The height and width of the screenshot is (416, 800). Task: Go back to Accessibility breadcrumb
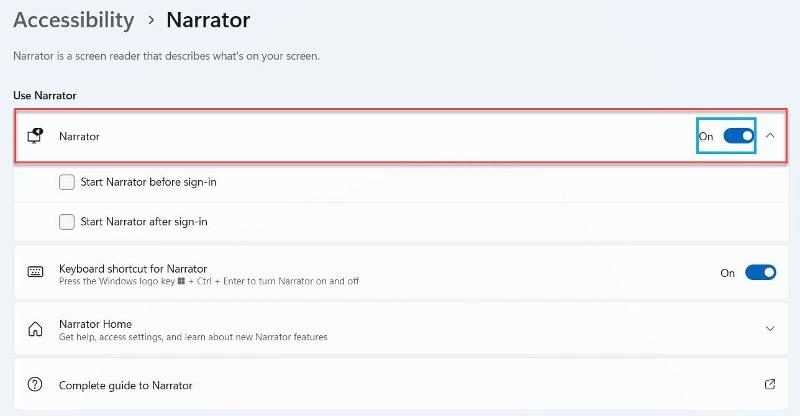click(74, 20)
